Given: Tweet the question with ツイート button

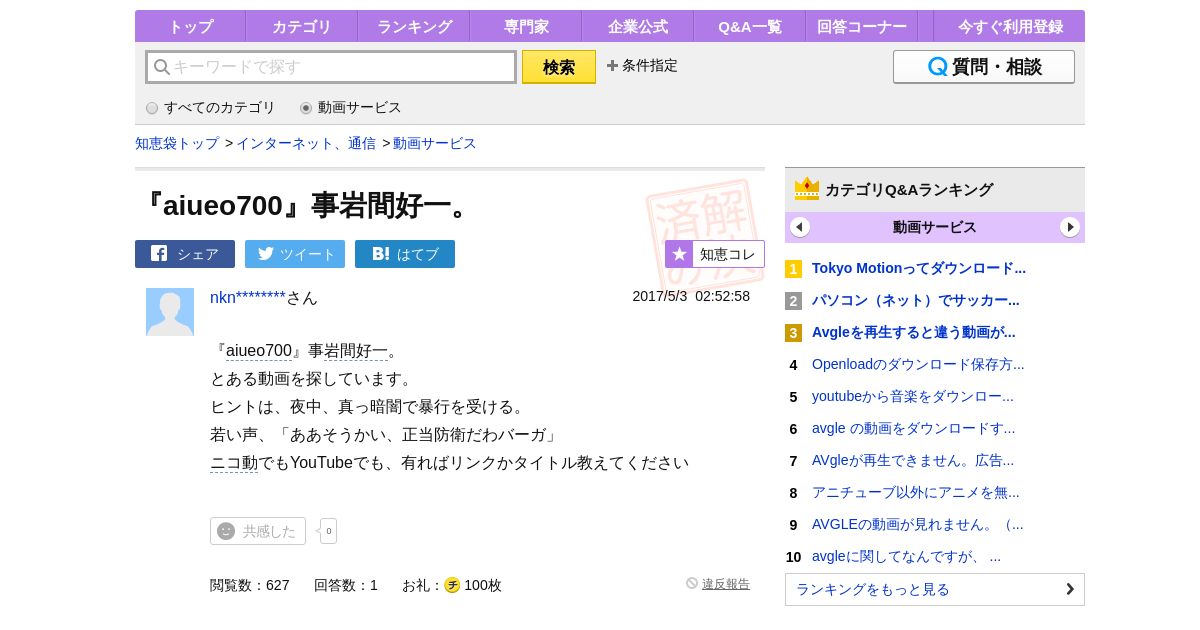Looking at the screenshot, I should (x=295, y=254).
